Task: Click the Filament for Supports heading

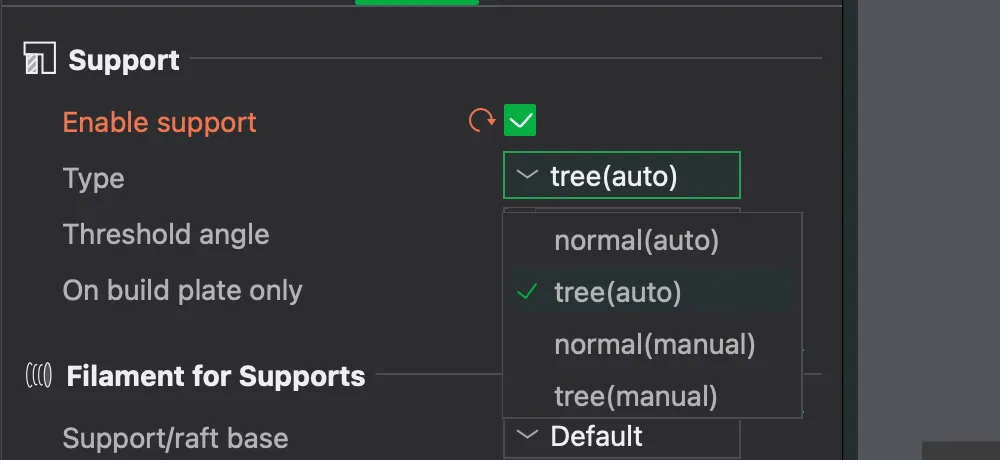Action: [x=216, y=376]
